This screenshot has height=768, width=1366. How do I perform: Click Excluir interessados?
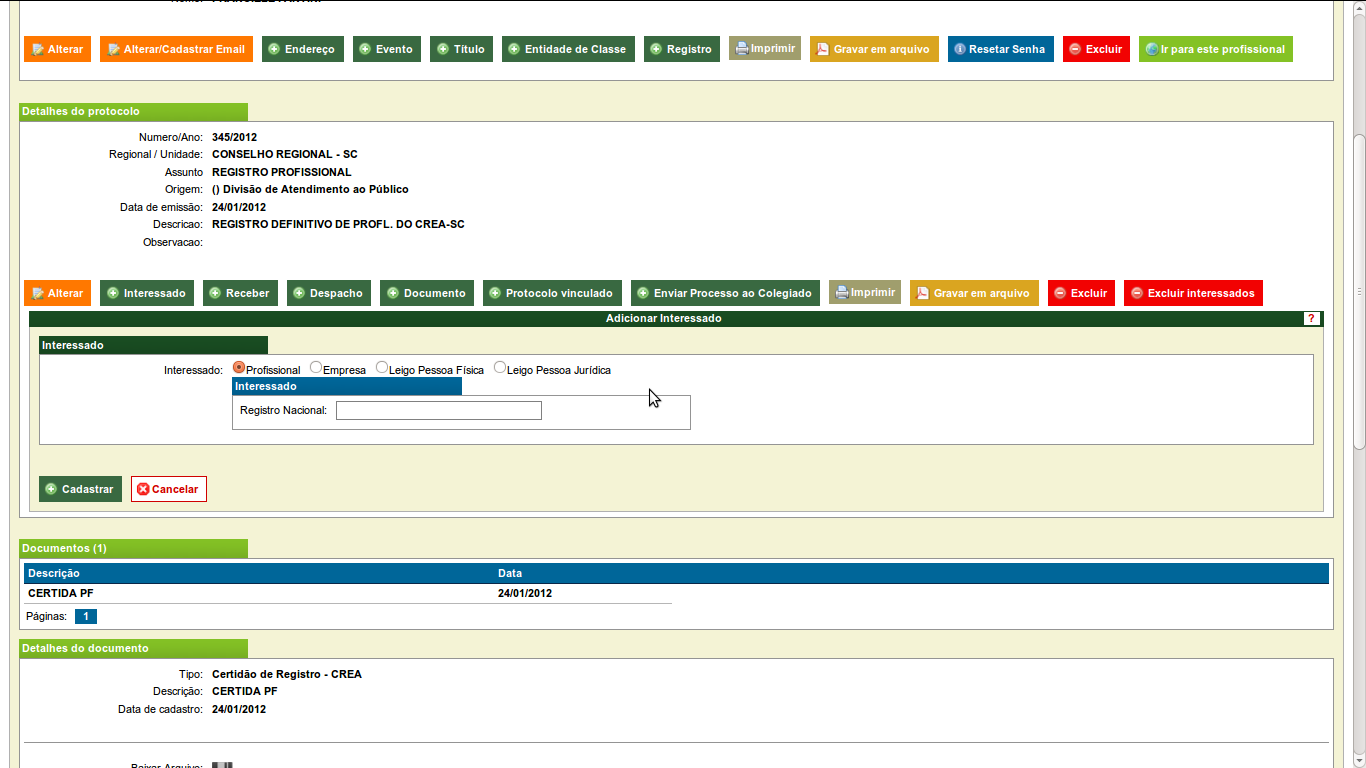point(1193,293)
